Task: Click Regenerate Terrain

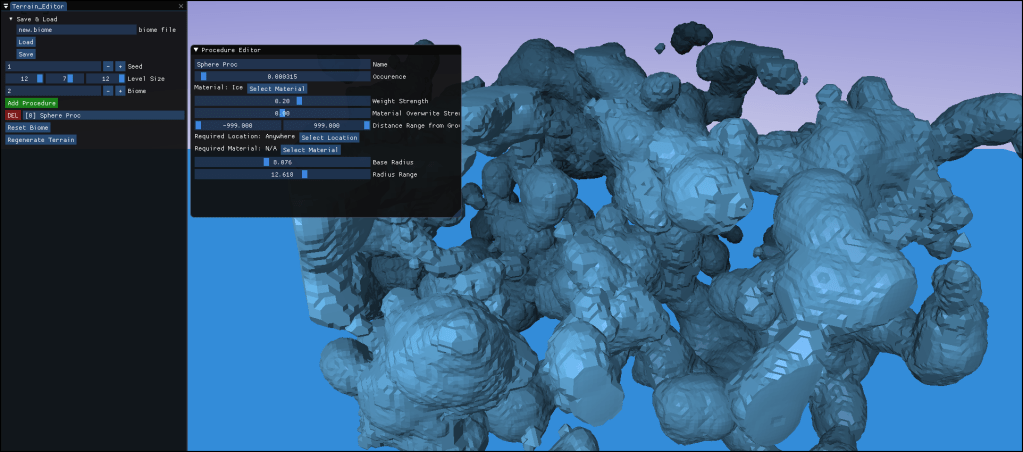Action: 41,140
